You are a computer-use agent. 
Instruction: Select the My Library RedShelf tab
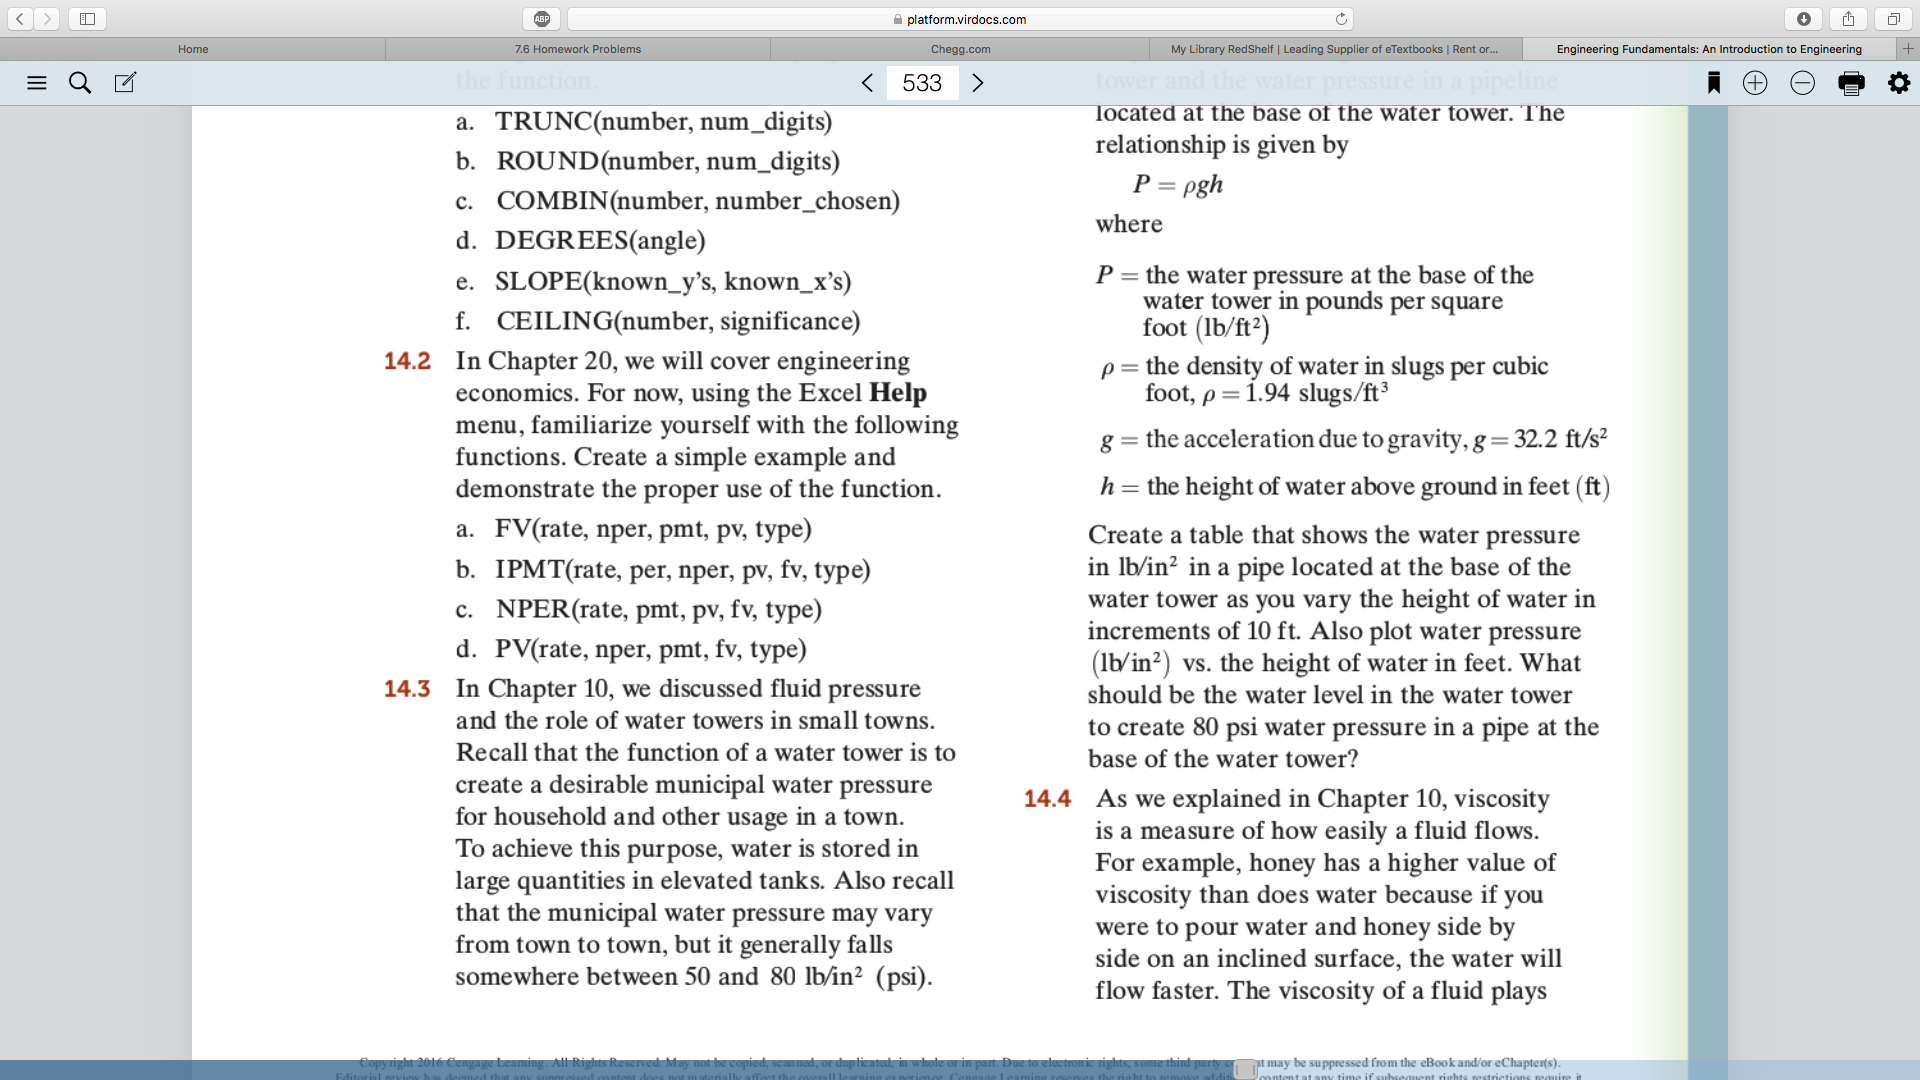(x=1334, y=49)
